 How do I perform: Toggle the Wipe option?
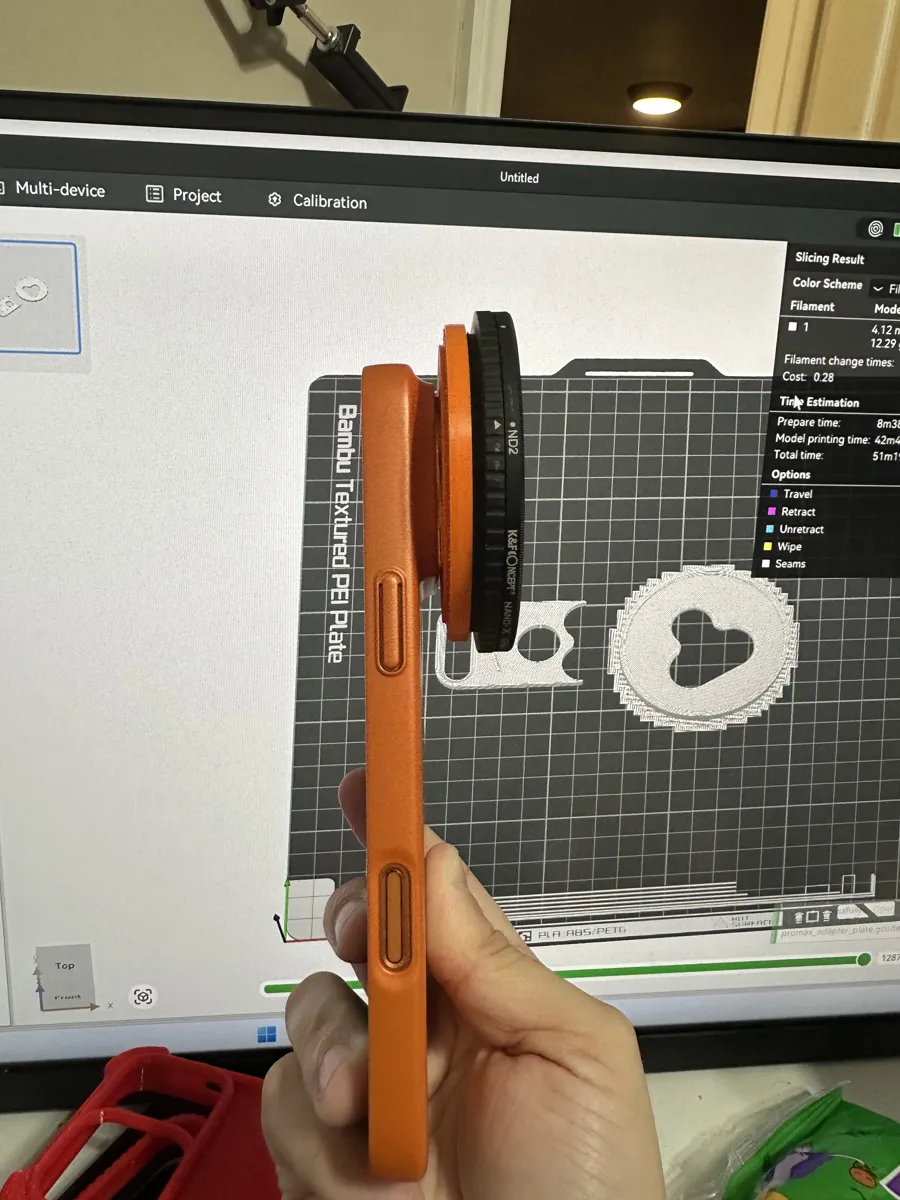[785, 547]
